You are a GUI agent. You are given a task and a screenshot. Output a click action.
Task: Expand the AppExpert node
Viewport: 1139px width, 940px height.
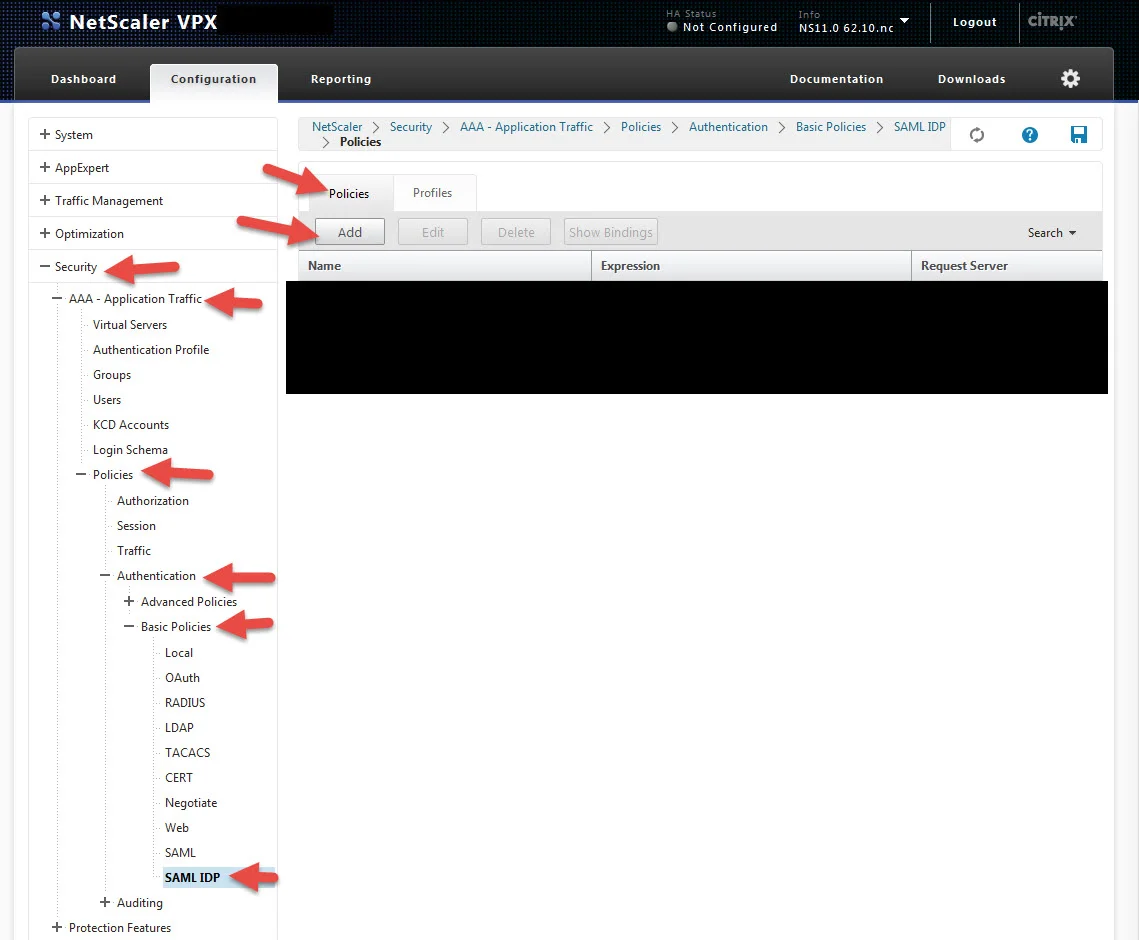pos(45,167)
